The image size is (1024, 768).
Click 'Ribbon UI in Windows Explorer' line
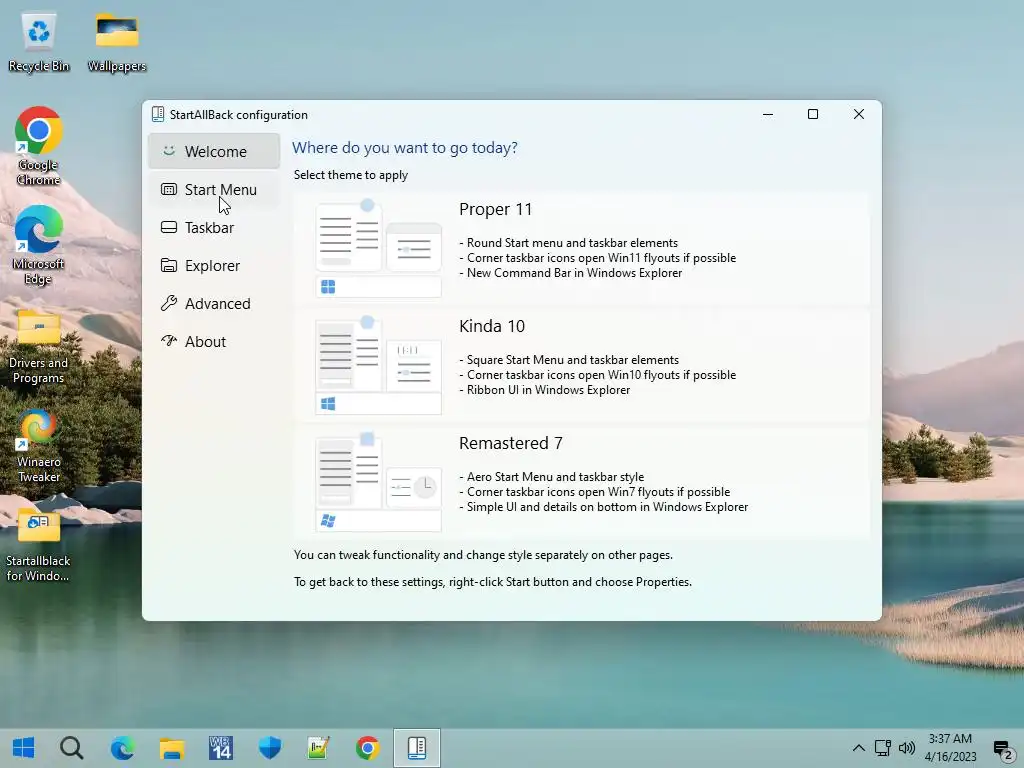[545, 390]
